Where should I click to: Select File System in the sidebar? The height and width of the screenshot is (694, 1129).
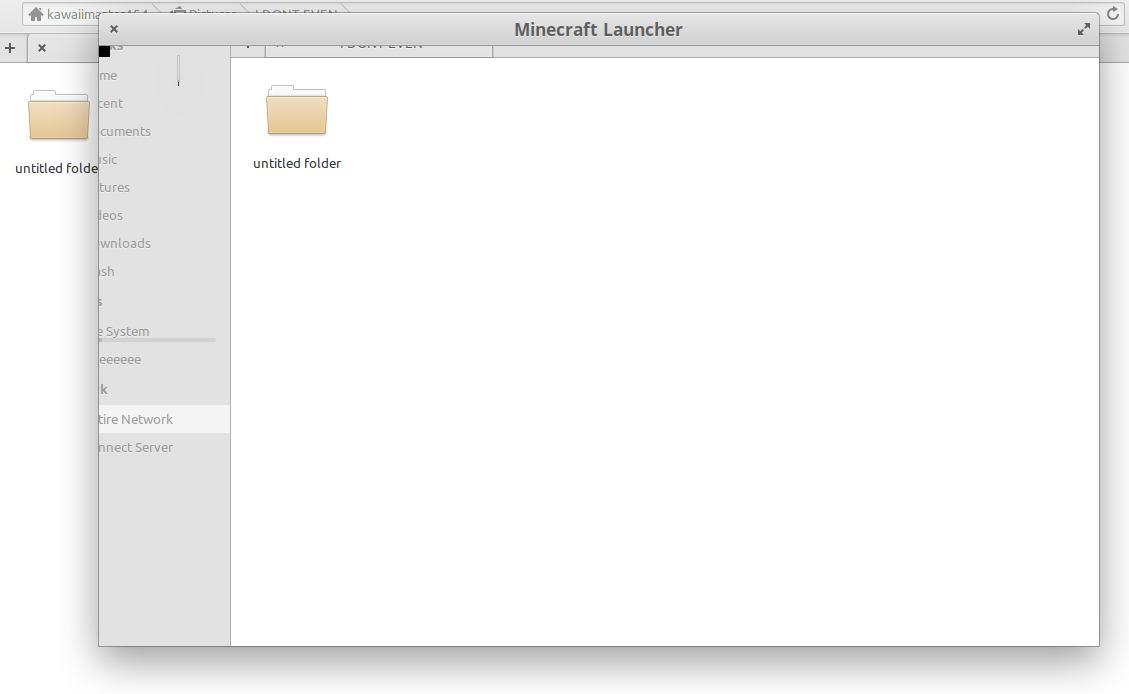[164, 332]
